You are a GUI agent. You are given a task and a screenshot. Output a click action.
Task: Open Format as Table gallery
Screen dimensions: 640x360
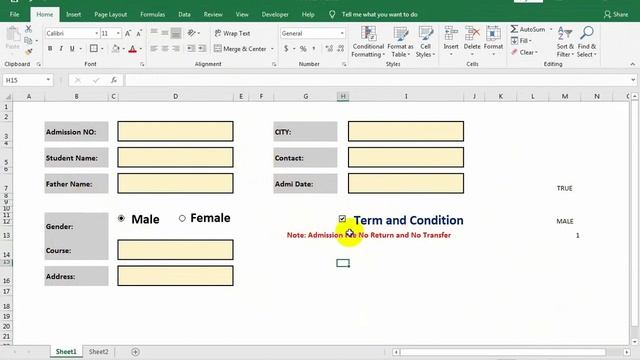coord(400,42)
